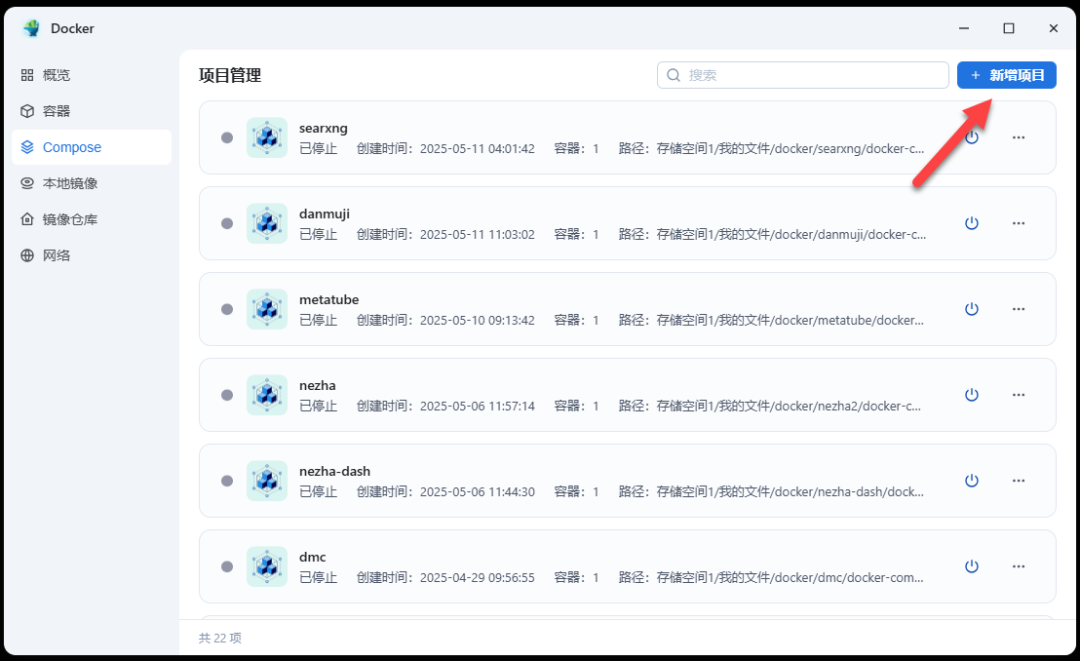This screenshot has width=1080, height=661.
Task: Open more options for metatube
Action: 1019,309
